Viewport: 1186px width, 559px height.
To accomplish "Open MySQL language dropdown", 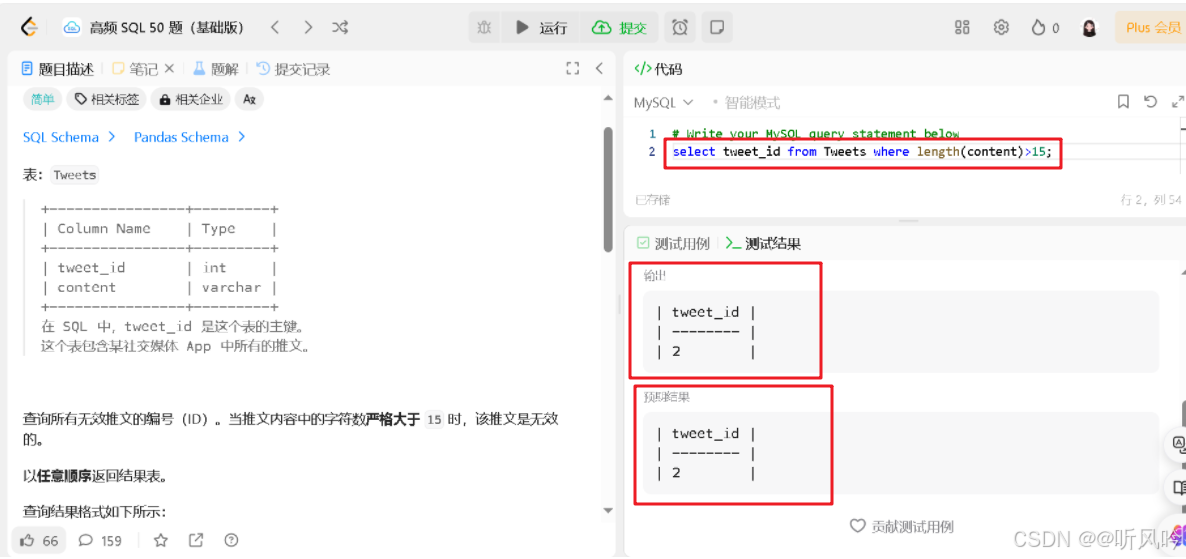I will pyautogui.click(x=663, y=103).
